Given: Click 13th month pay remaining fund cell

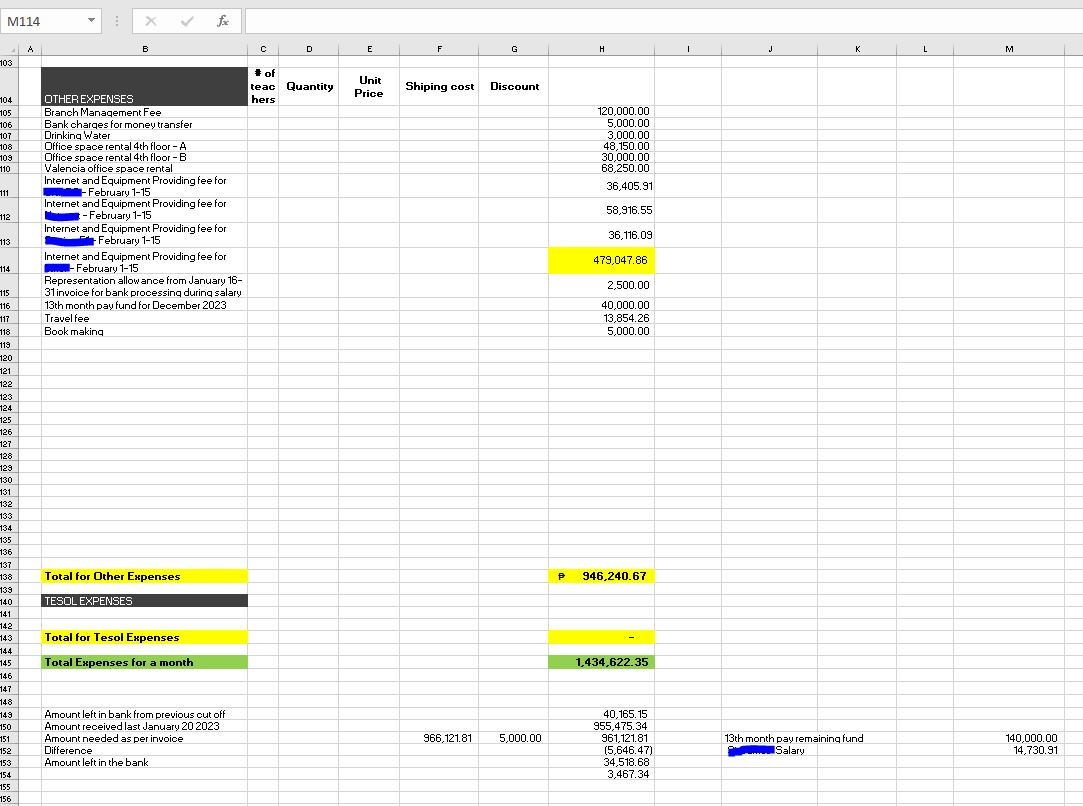Looking at the screenshot, I should (x=794, y=738).
